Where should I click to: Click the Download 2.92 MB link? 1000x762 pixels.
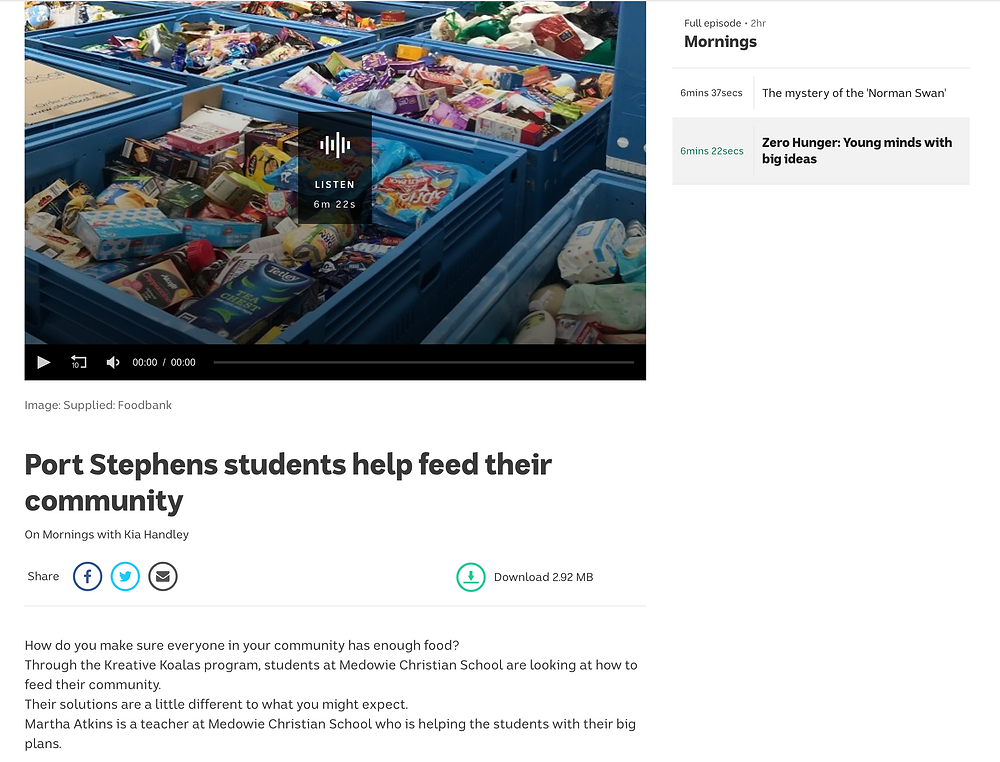pos(543,577)
